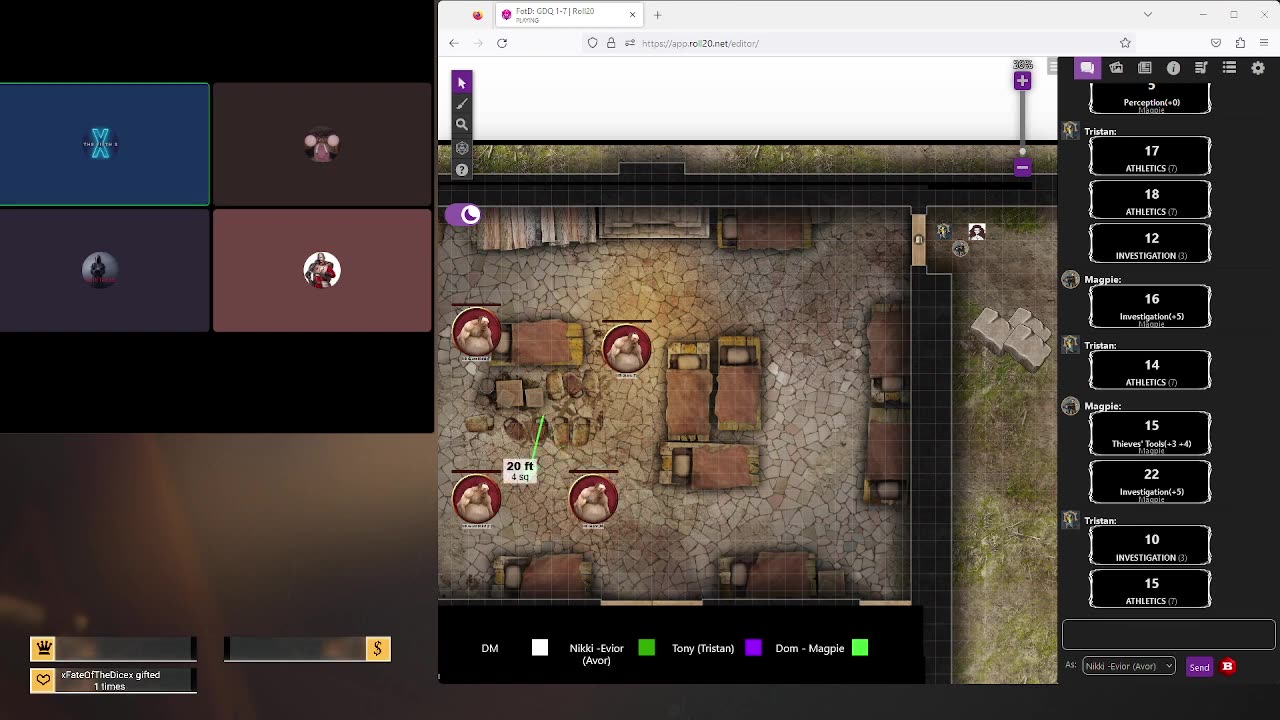Zoom out with the purple minus button
Screen dimensions: 1280x720
(1022, 167)
